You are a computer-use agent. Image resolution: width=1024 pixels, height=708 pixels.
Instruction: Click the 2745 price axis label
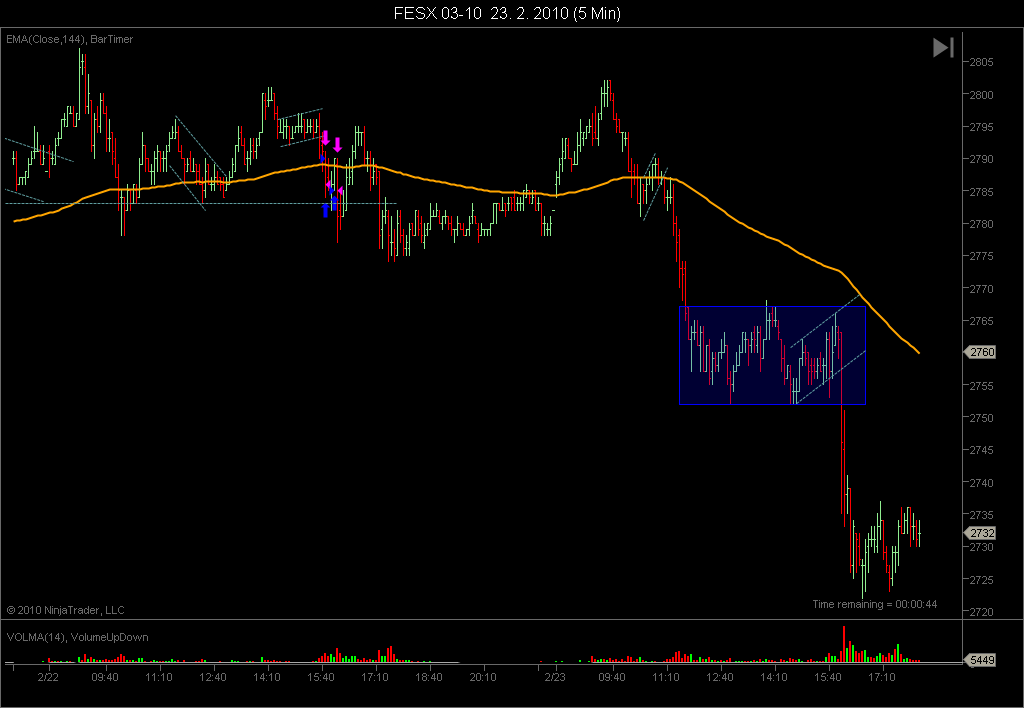click(x=982, y=450)
